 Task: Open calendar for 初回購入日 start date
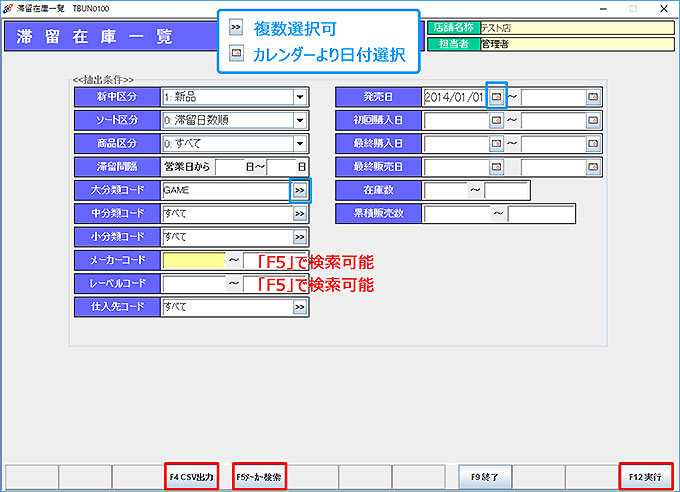pos(497,120)
